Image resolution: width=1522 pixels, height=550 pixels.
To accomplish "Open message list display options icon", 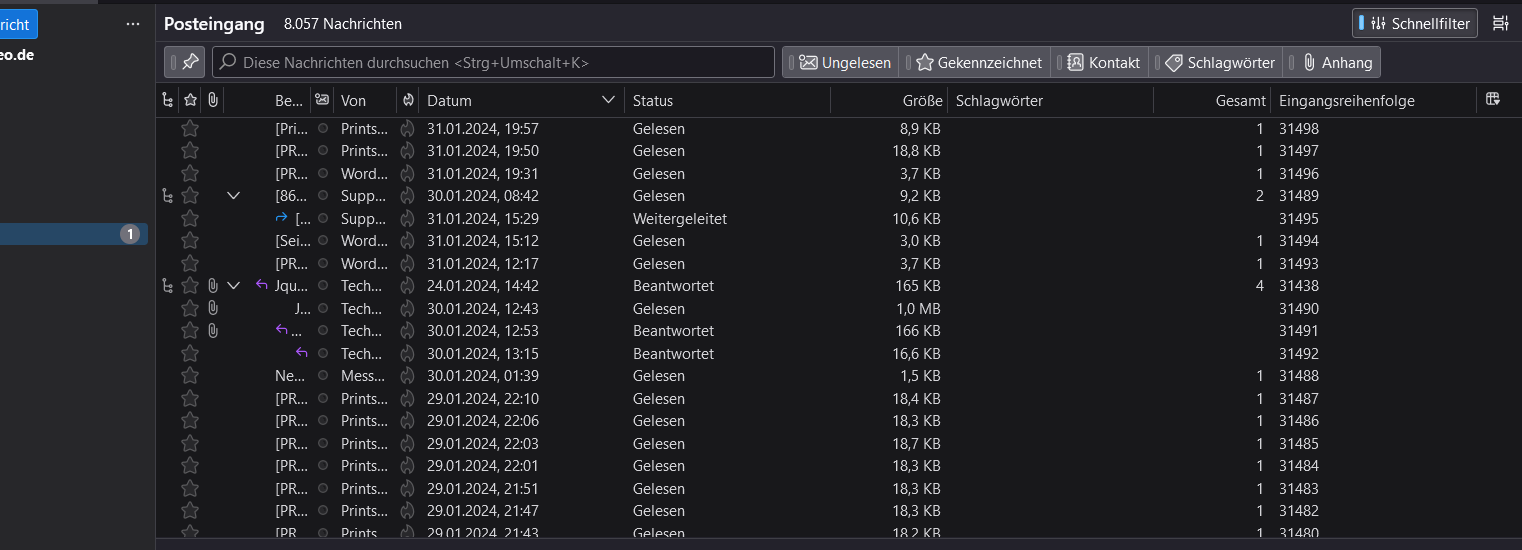I will click(x=1500, y=23).
